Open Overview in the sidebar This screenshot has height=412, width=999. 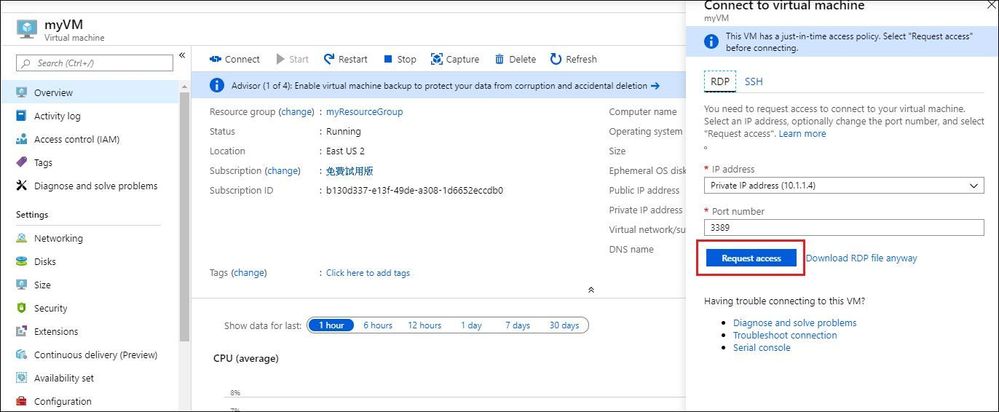(90, 92)
